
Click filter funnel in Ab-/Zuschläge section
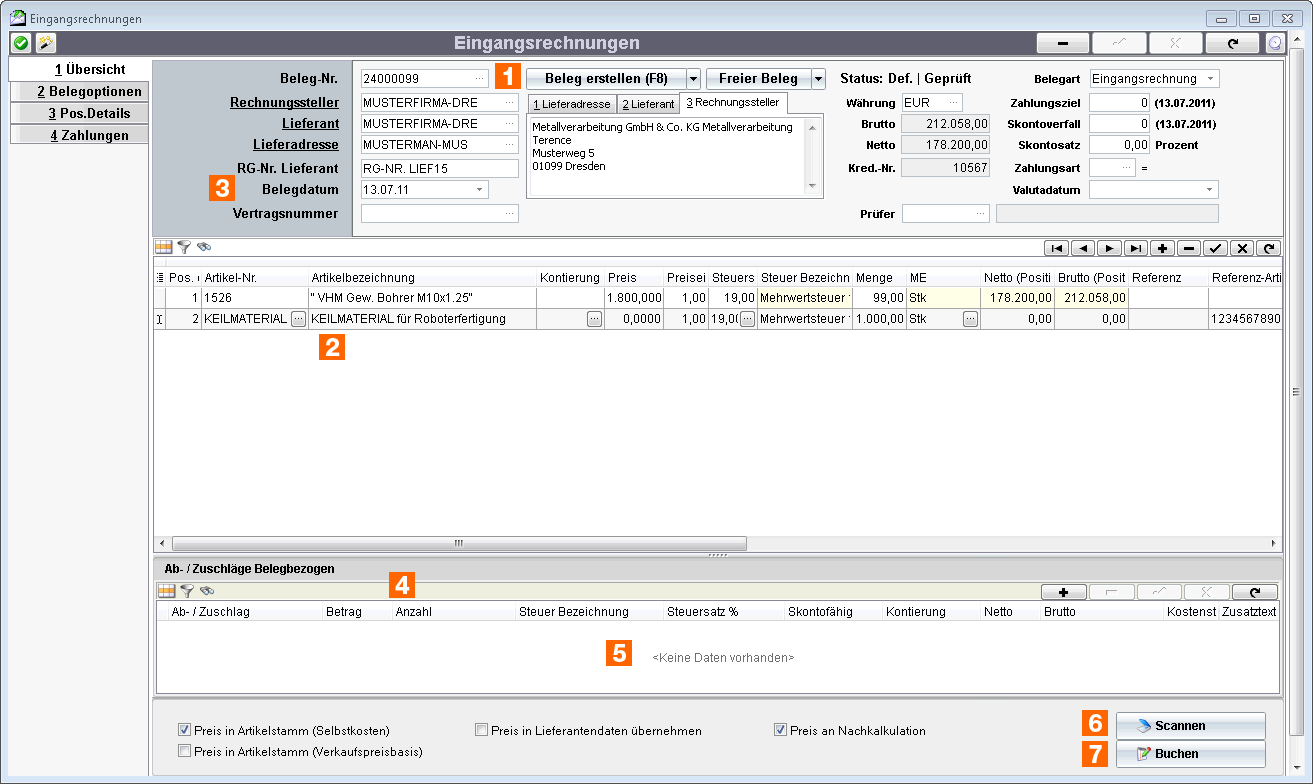187,591
